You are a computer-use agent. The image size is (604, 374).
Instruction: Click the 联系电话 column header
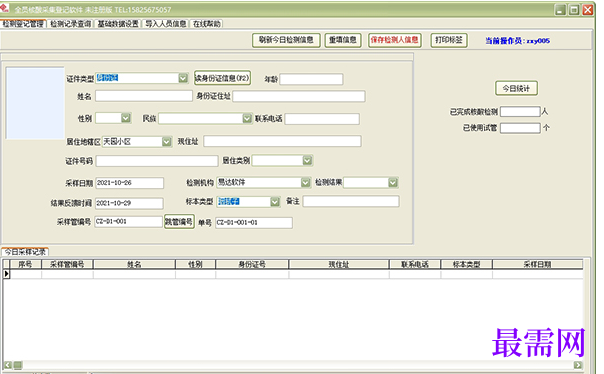pyautogui.click(x=415, y=264)
